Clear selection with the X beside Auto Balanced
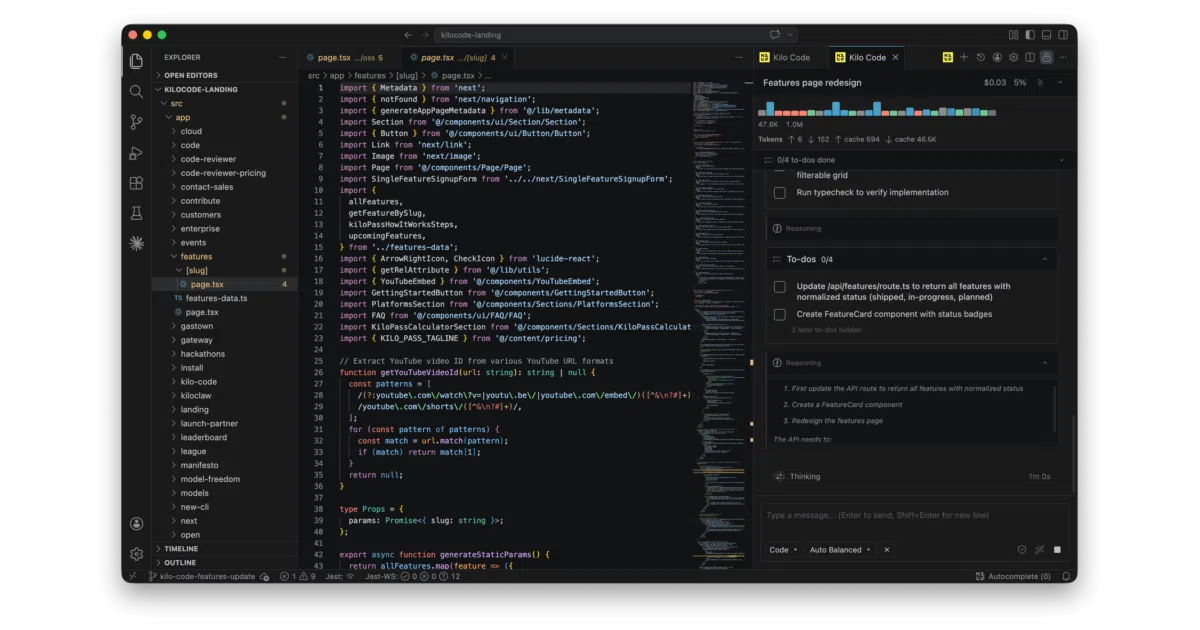The height and width of the screenshot is (630, 1200). click(886, 549)
